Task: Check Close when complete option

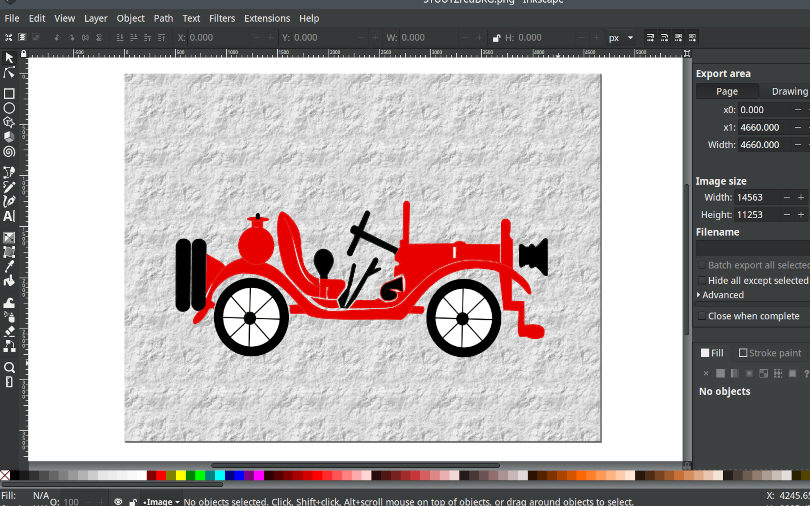Action: [x=701, y=316]
